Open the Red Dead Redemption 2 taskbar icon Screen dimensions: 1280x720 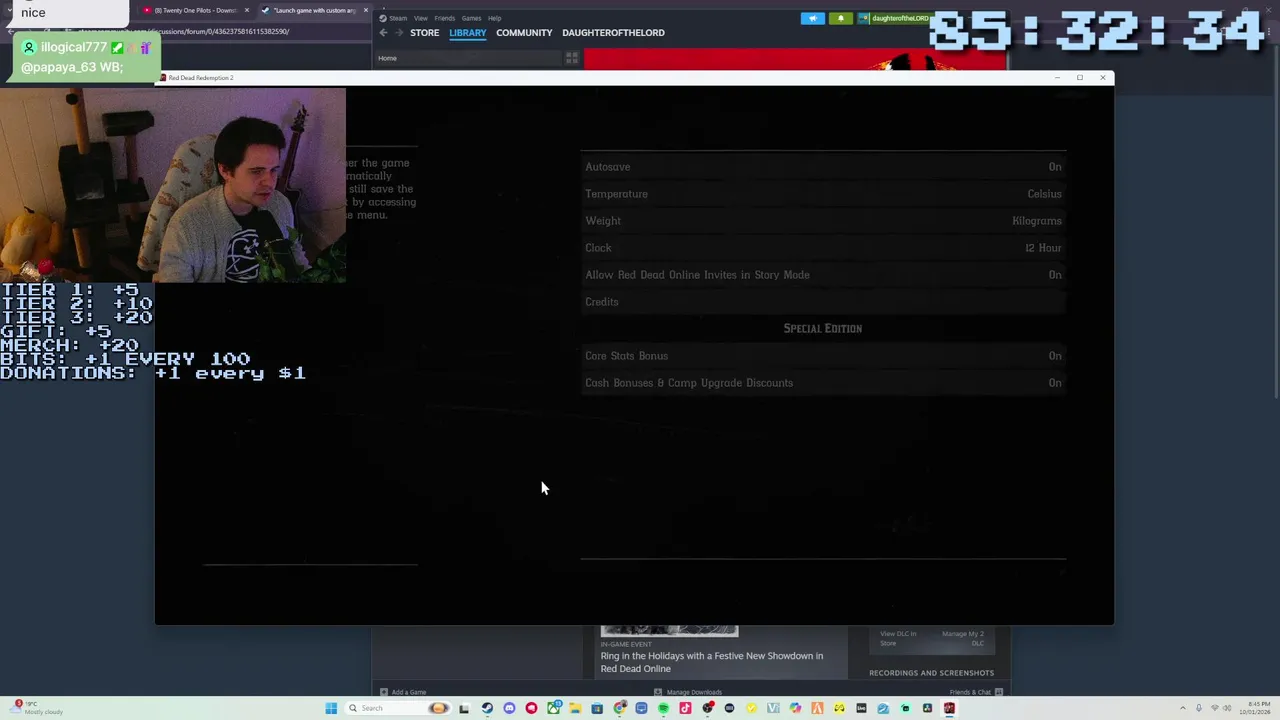point(949,708)
